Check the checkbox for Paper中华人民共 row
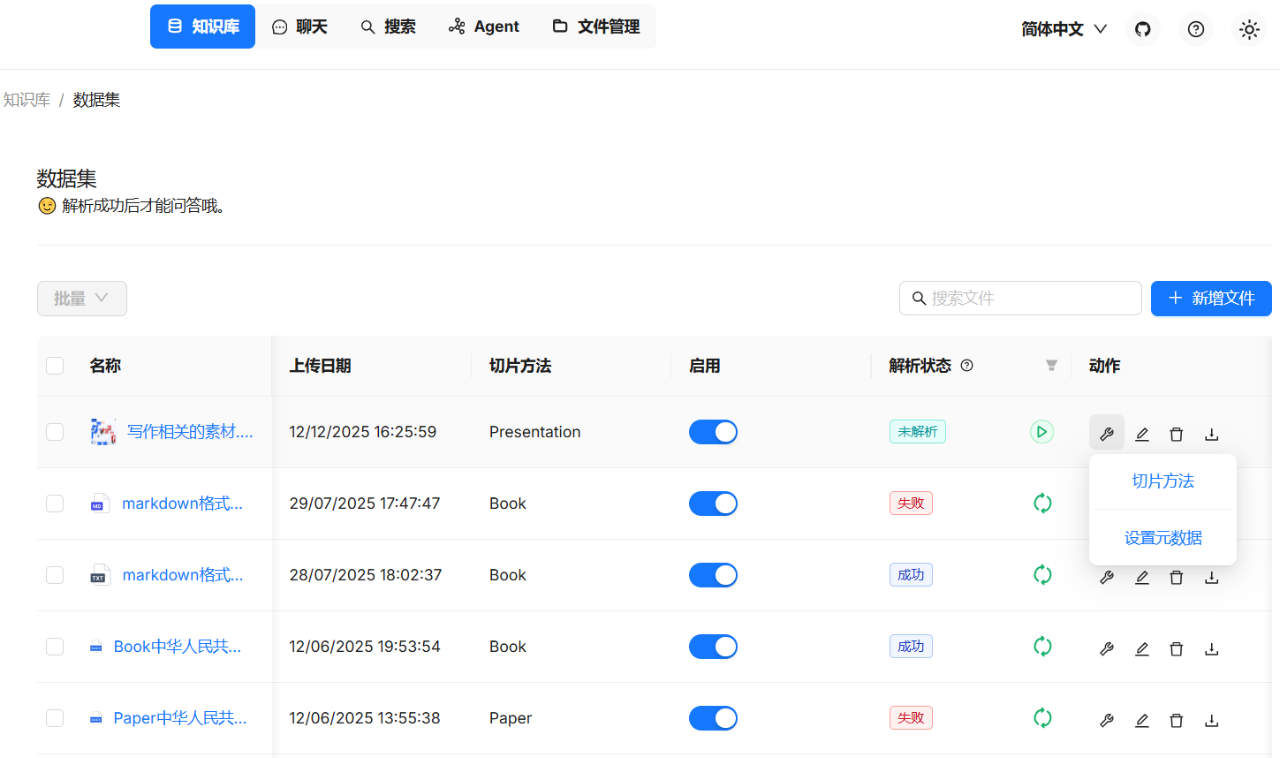 [x=55, y=718]
